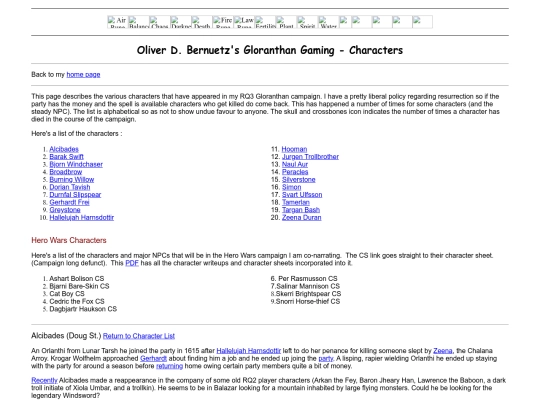Click 'Salinar Mannison CS' entry
Screen dimensions: 540x405
[308, 286]
